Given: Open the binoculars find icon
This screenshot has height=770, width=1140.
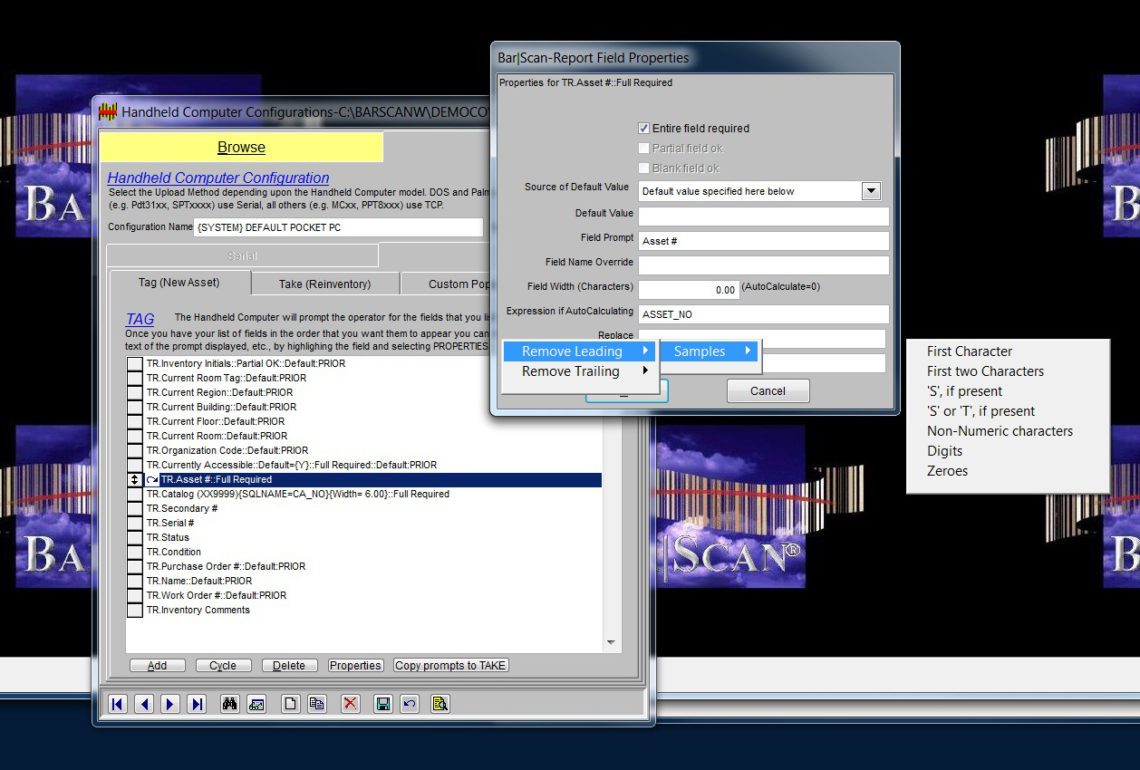Looking at the screenshot, I should (x=230, y=704).
